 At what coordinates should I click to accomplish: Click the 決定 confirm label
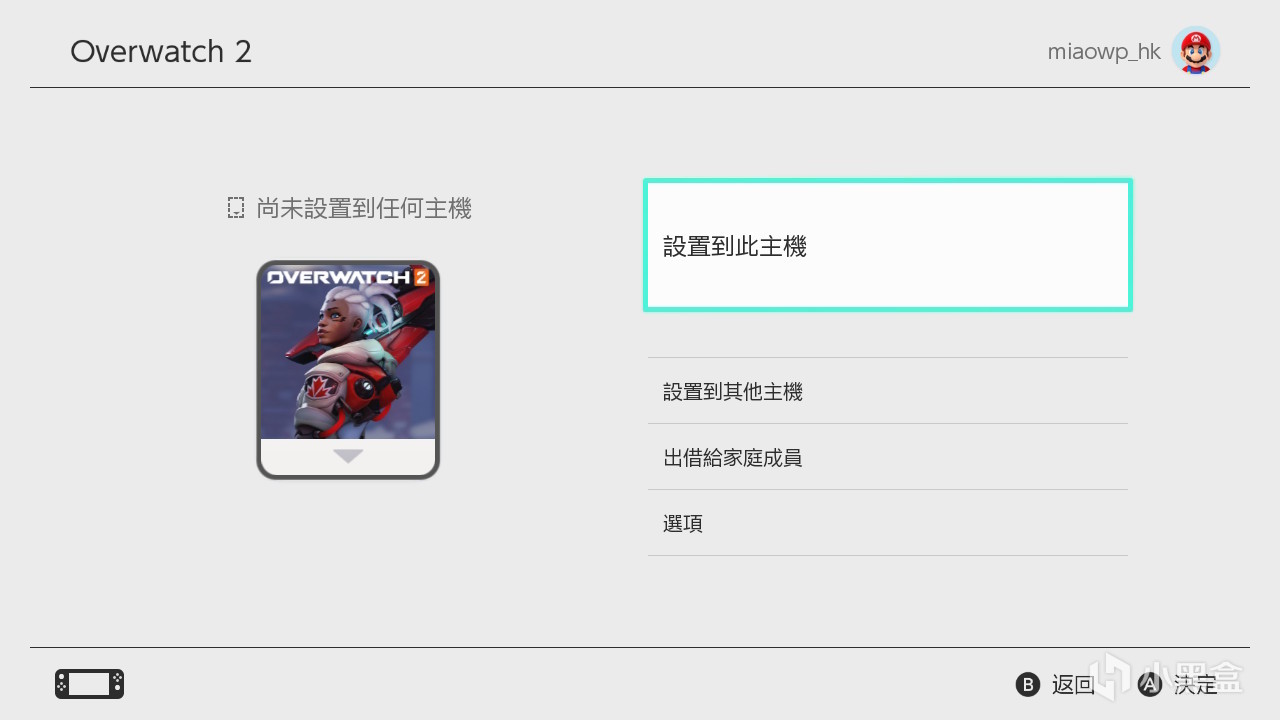pyautogui.click(x=1196, y=684)
